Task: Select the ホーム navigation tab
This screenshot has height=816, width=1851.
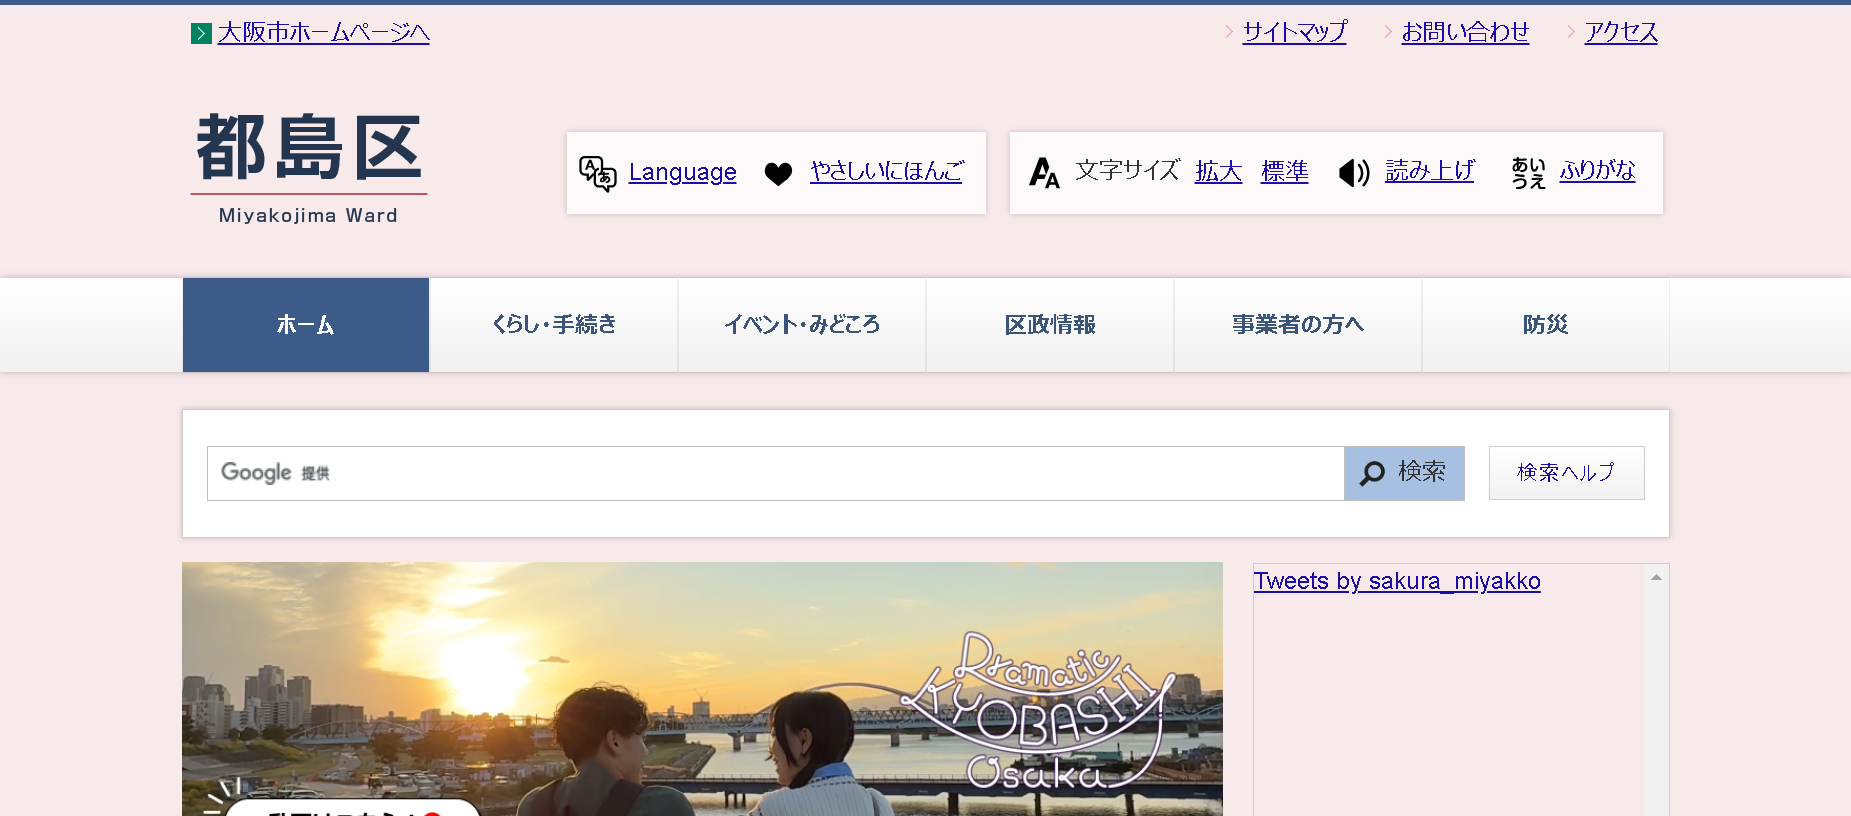Action: (x=306, y=325)
